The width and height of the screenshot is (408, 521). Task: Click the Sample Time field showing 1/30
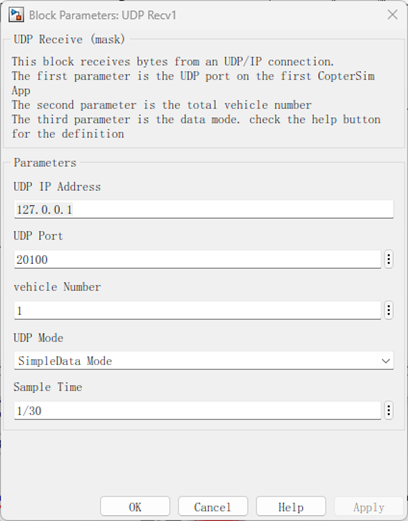tap(197, 411)
